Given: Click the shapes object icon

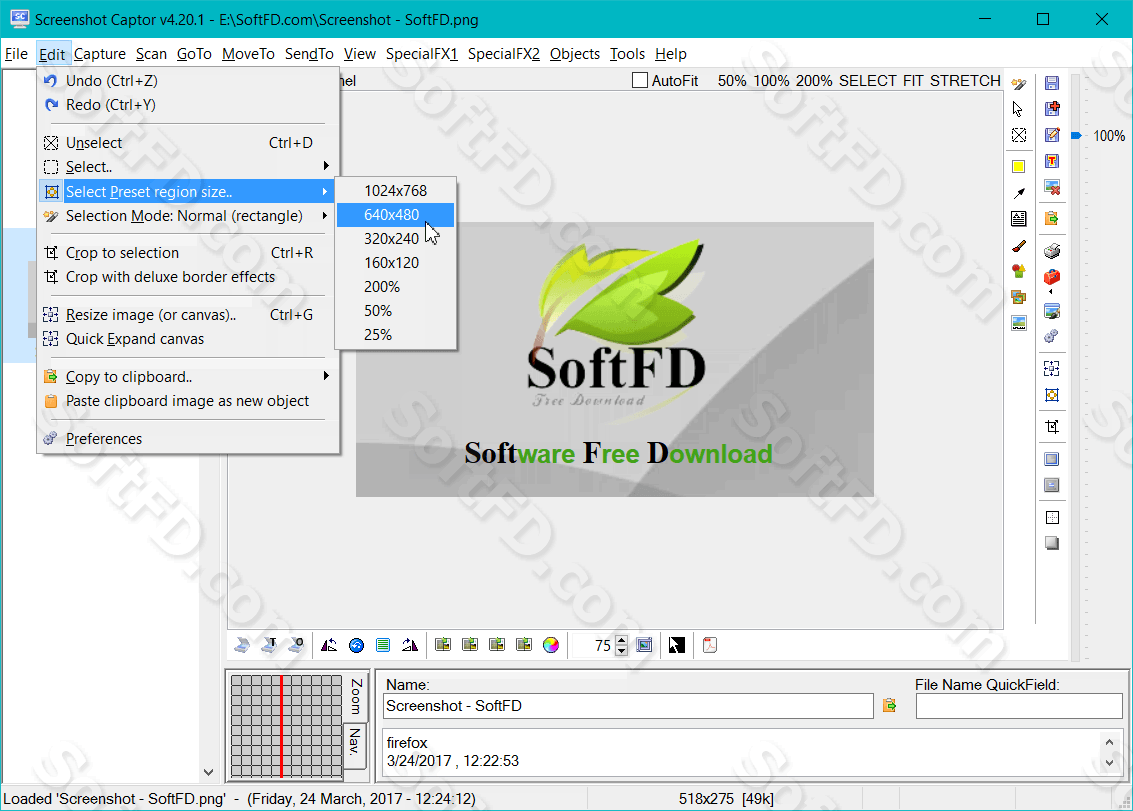Looking at the screenshot, I should coord(1019,271).
